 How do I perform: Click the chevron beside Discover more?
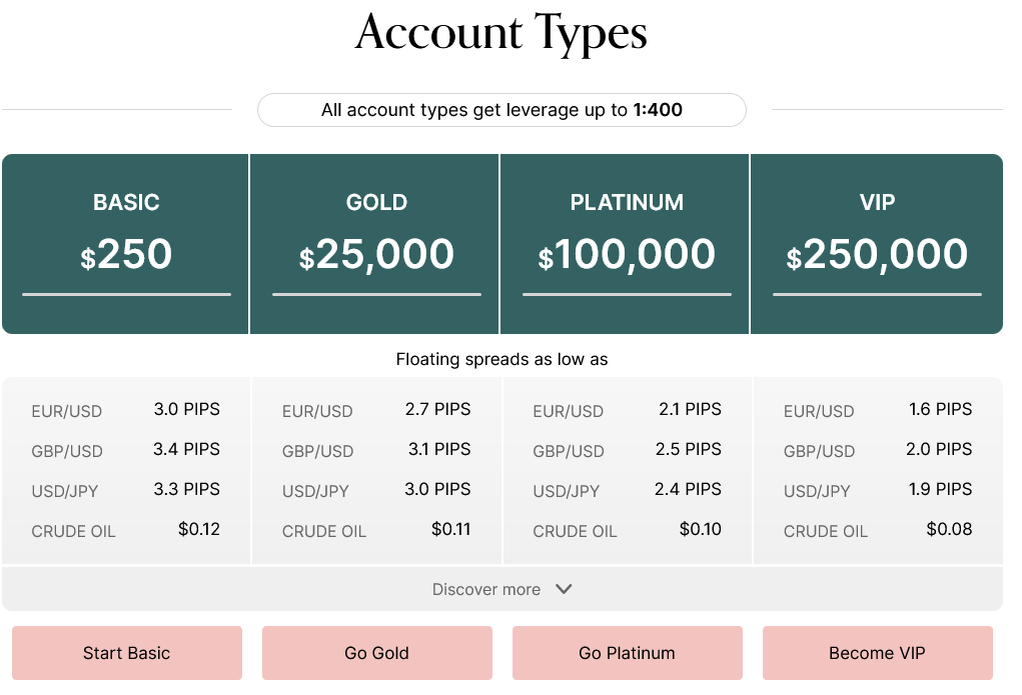pos(564,589)
